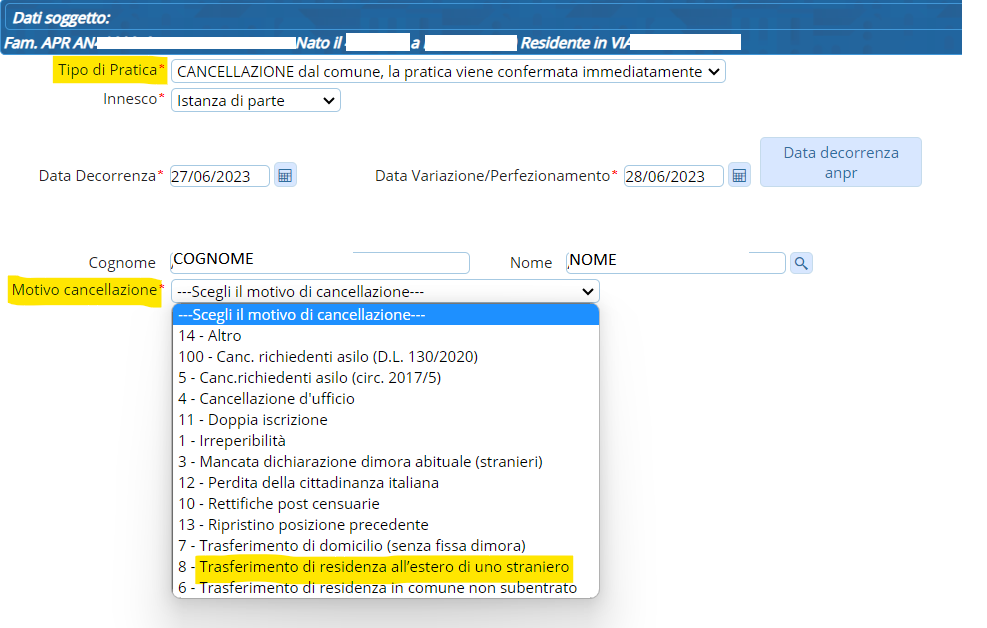Open the Innesco dropdown
This screenshot has width=987, height=628.
pyautogui.click(x=256, y=100)
